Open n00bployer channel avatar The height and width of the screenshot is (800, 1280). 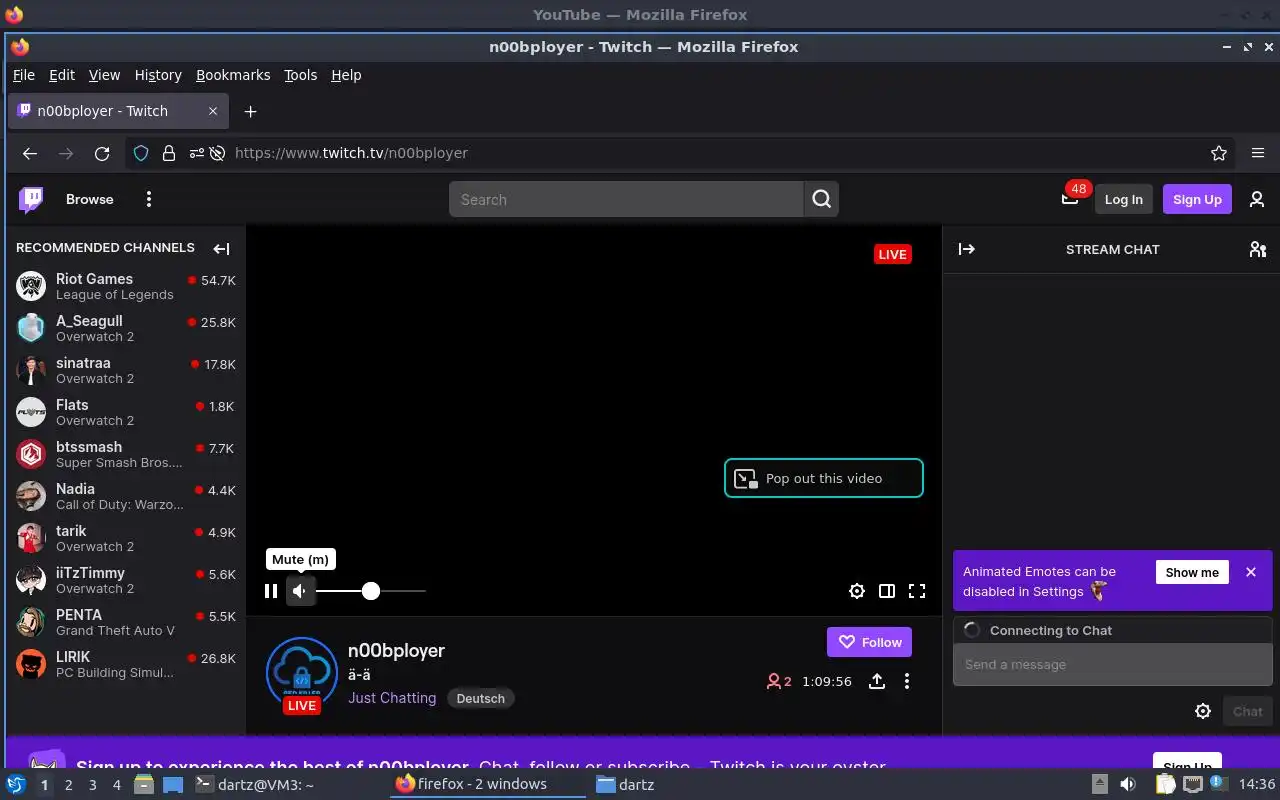301,673
